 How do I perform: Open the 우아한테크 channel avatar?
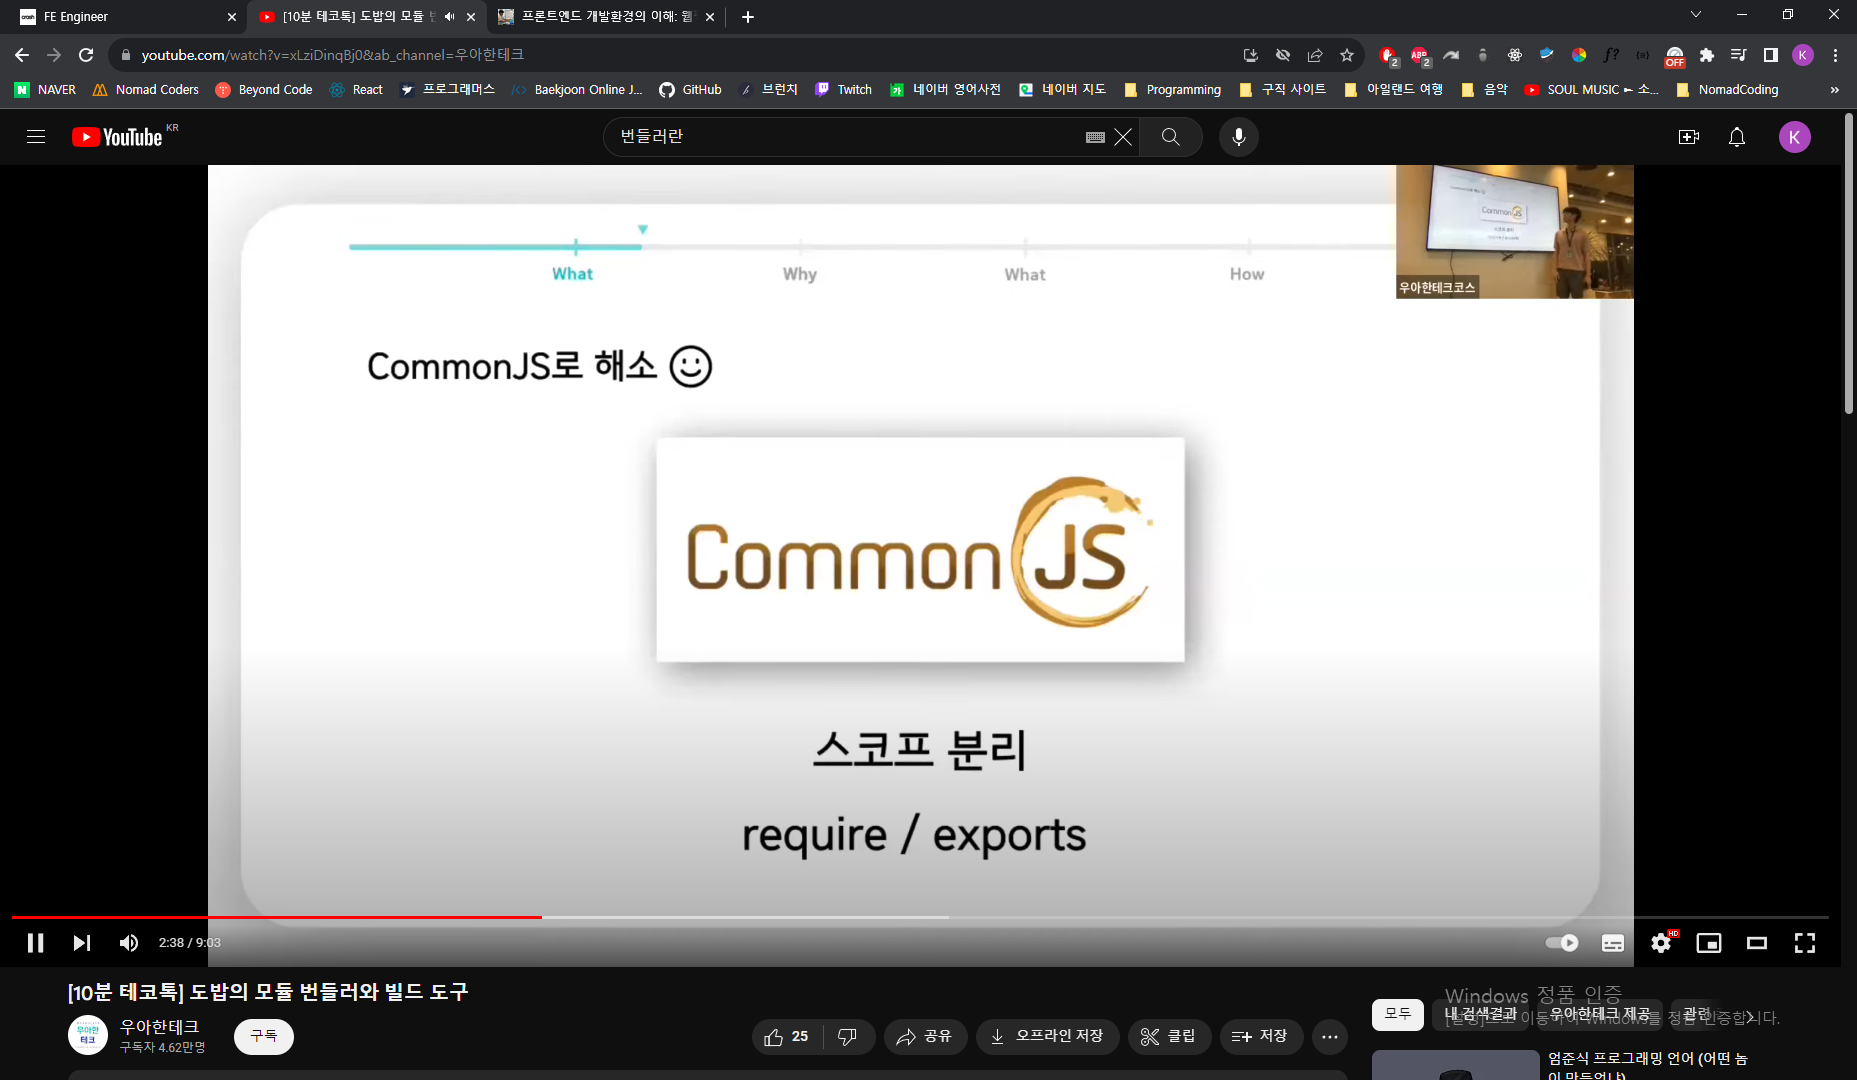point(88,1036)
